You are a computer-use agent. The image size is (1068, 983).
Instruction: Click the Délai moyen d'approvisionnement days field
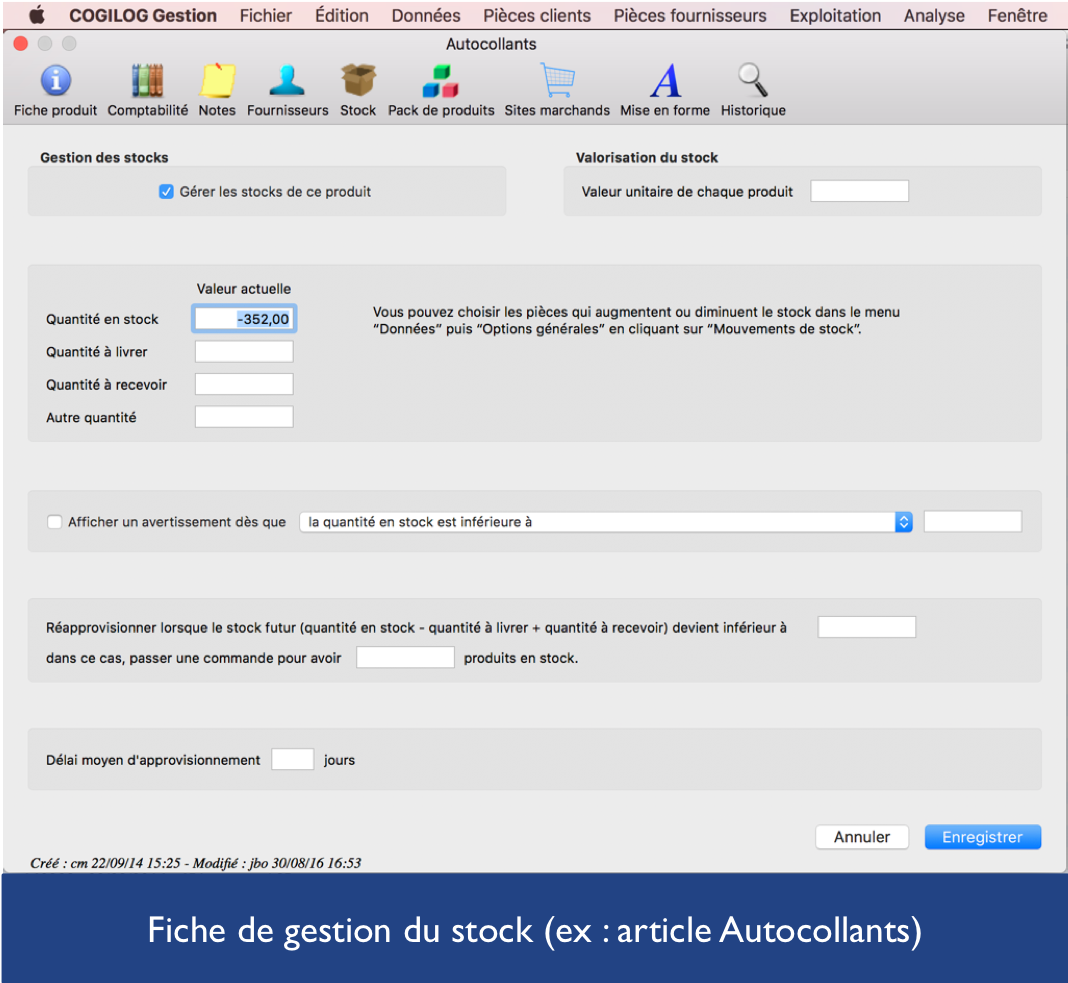293,760
